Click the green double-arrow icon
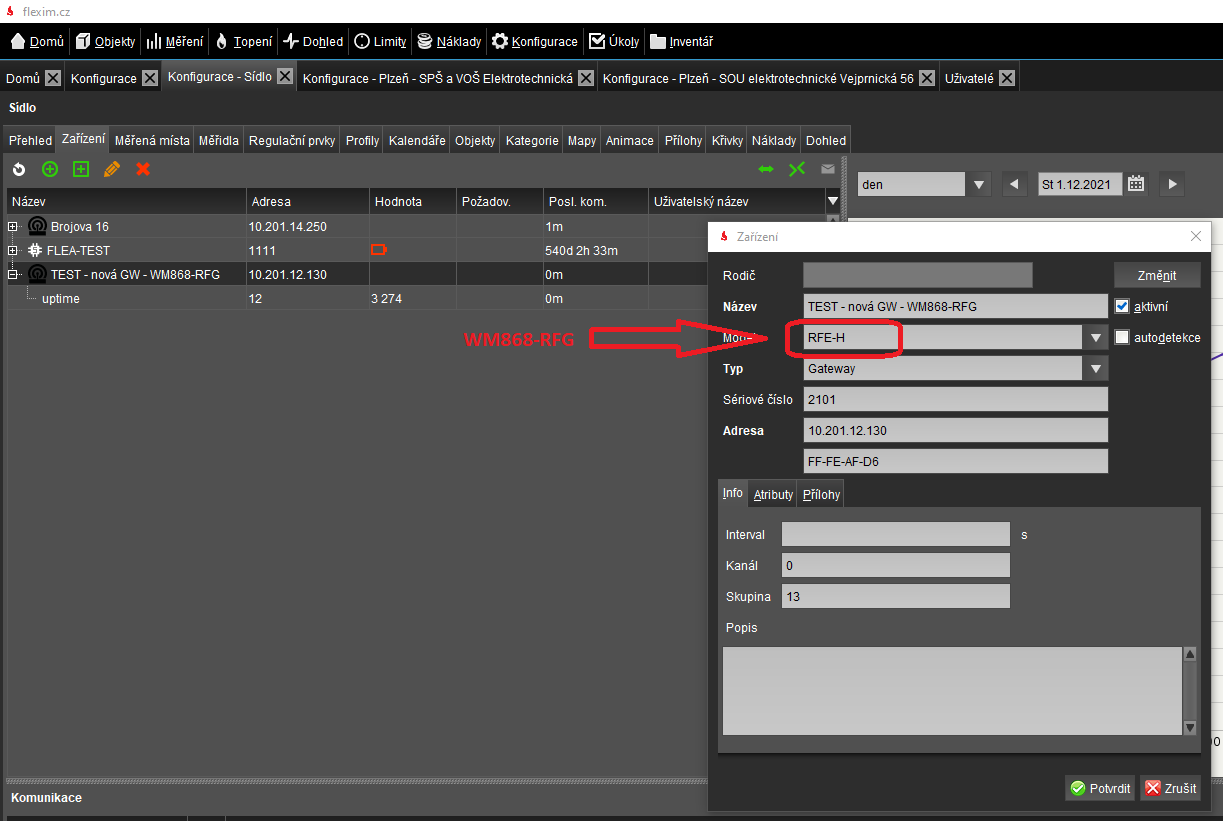 click(x=766, y=169)
